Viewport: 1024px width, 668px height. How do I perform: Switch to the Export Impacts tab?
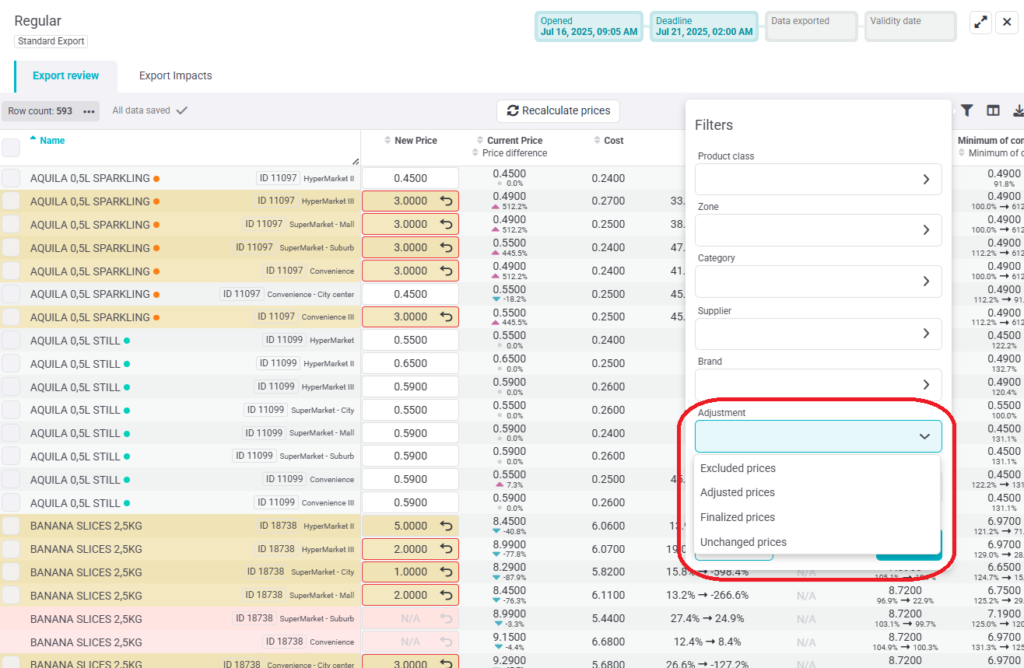click(x=175, y=76)
